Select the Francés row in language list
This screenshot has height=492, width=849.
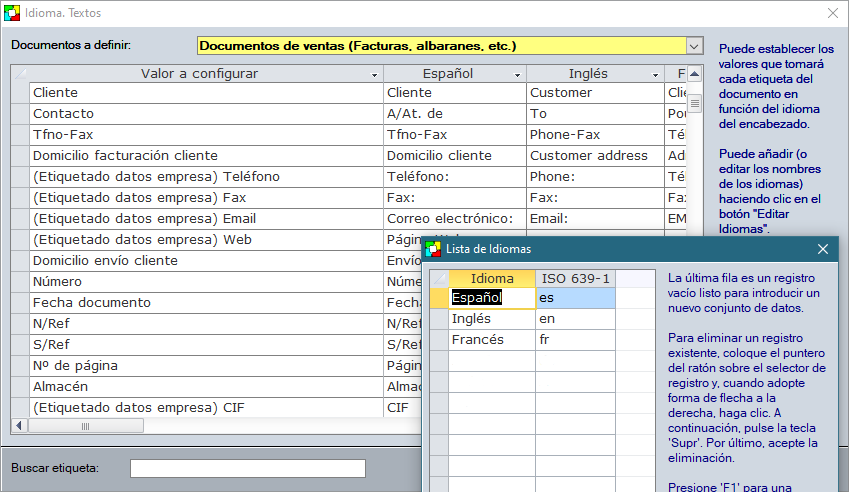[x=491, y=340]
